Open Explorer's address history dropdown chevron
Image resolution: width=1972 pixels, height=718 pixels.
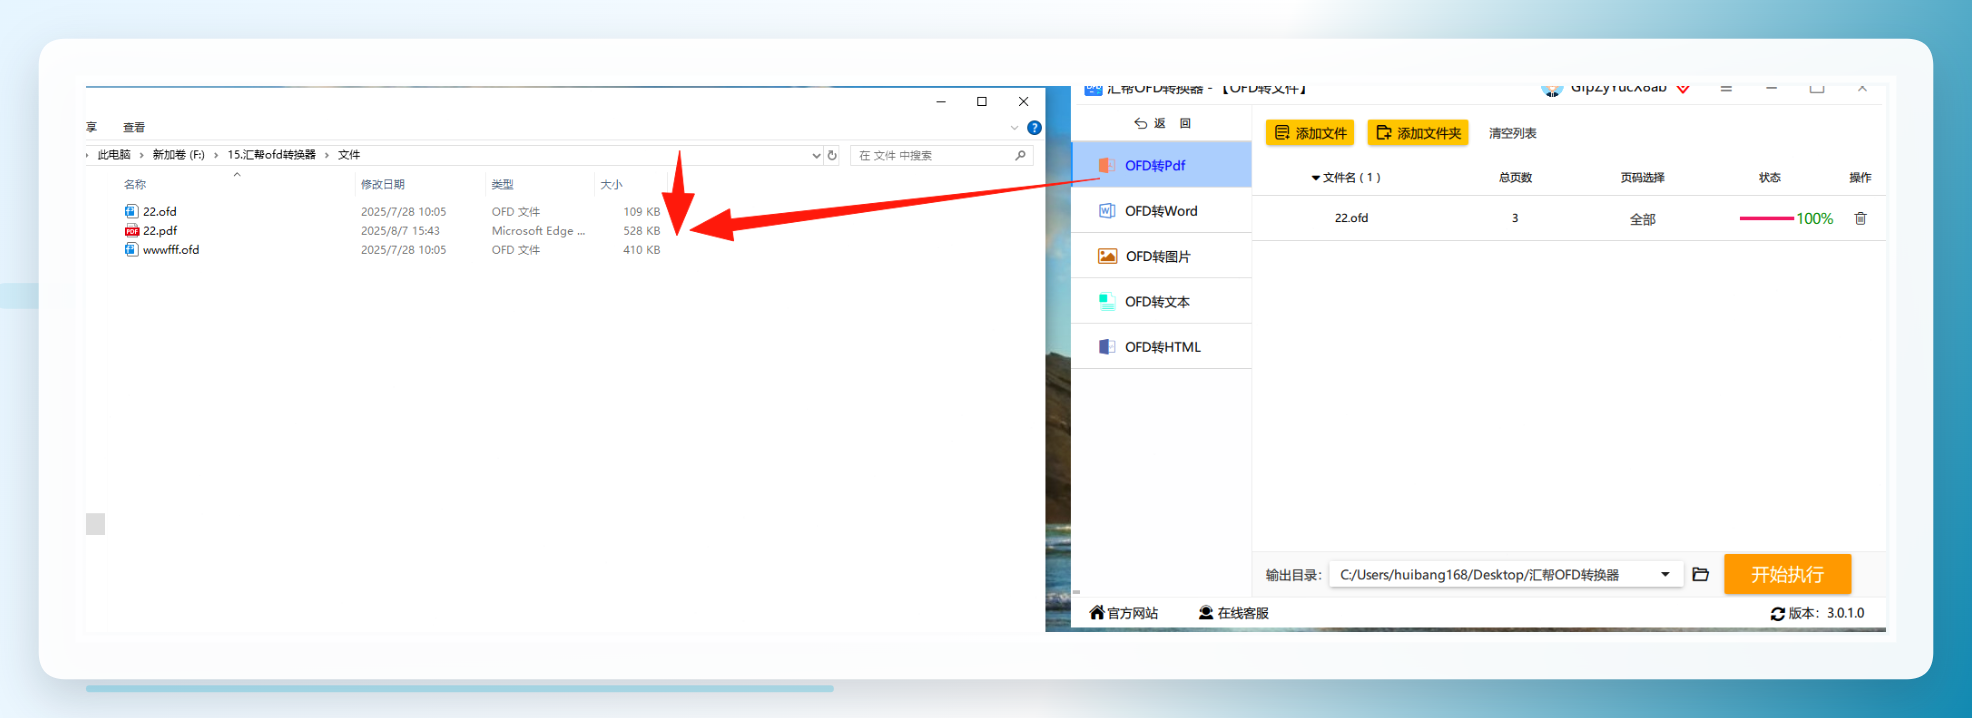coord(816,155)
